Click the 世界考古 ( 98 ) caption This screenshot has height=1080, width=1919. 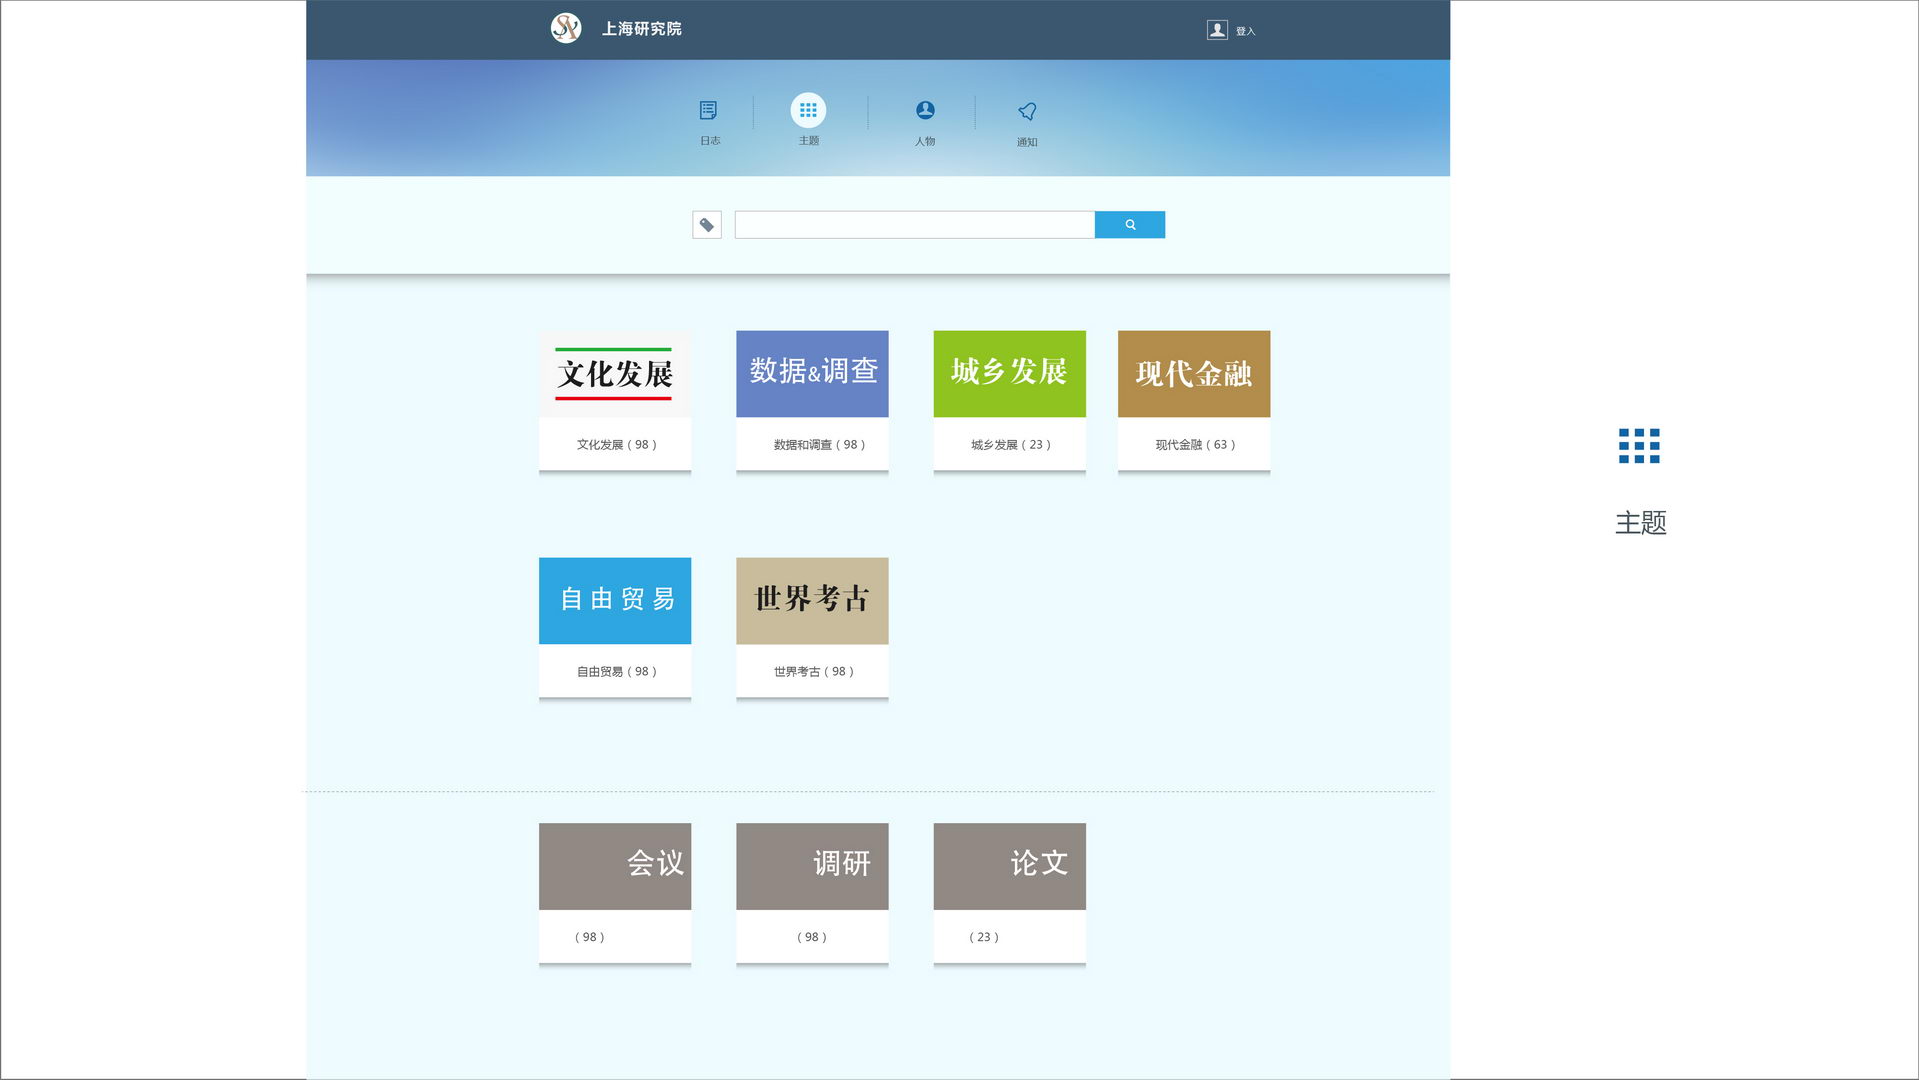pos(813,672)
